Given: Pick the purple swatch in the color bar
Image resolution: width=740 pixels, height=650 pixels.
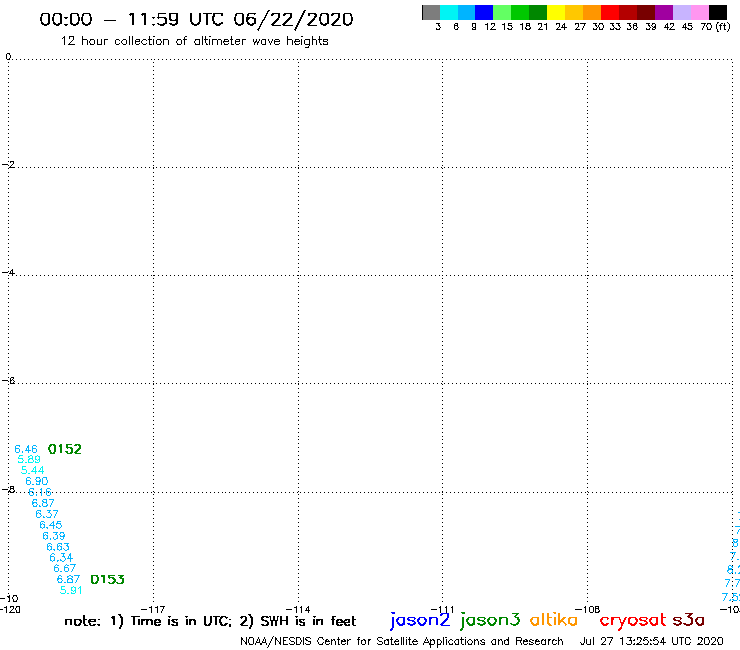Looking at the screenshot, I should pyautogui.click(x=664, y=12).
